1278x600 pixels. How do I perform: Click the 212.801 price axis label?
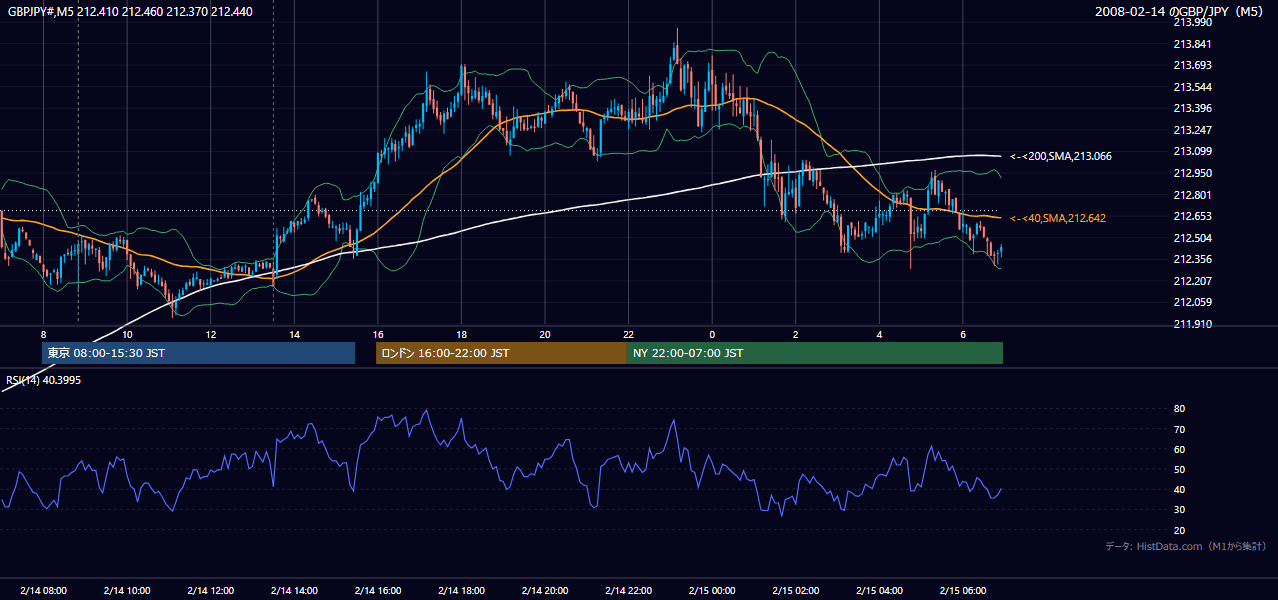(1192, 195)
